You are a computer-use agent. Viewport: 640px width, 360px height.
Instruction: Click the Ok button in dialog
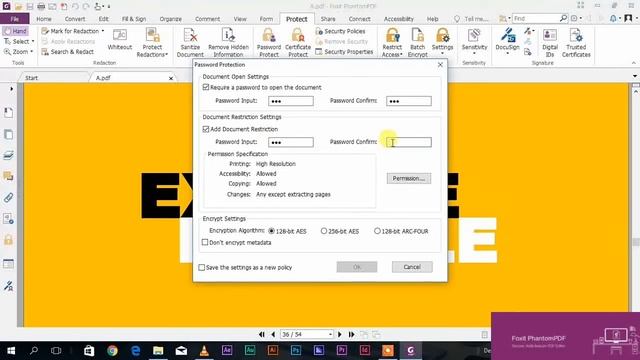point(357,267)
